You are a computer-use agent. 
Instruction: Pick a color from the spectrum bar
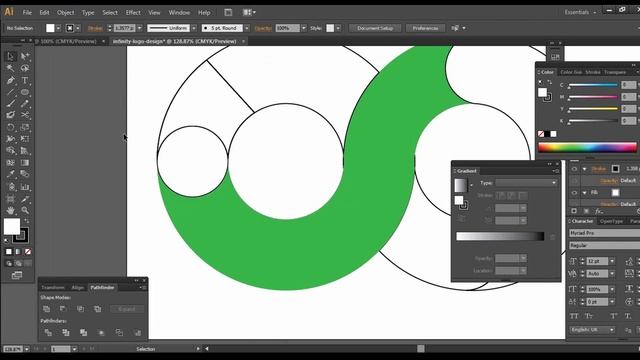[x=587, y=147]
